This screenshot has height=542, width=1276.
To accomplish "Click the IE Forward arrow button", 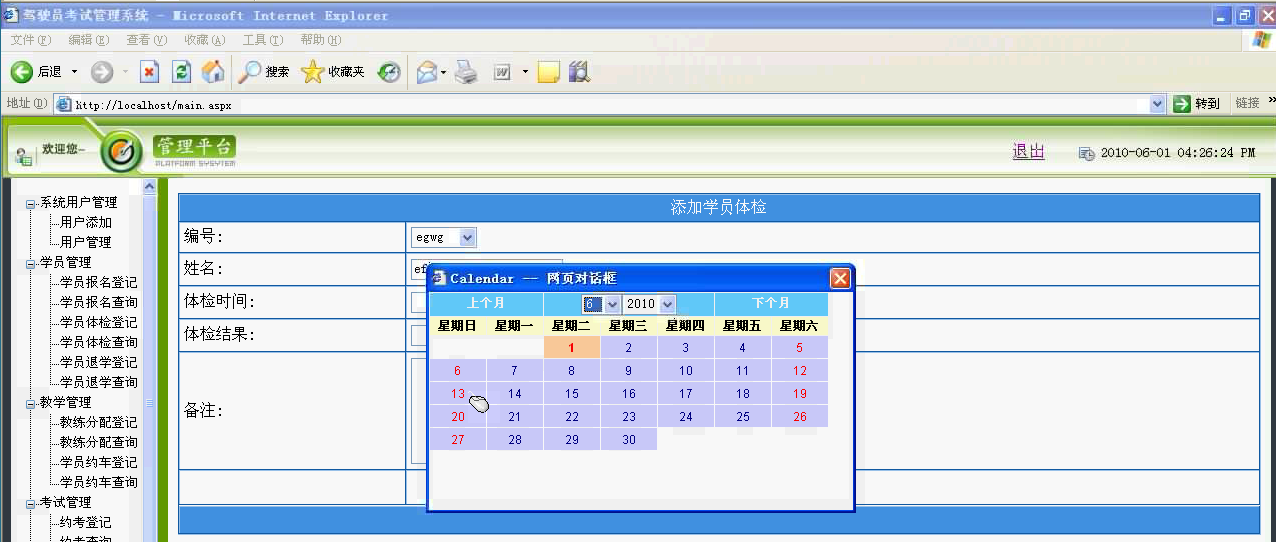I will tap(101, 72).
